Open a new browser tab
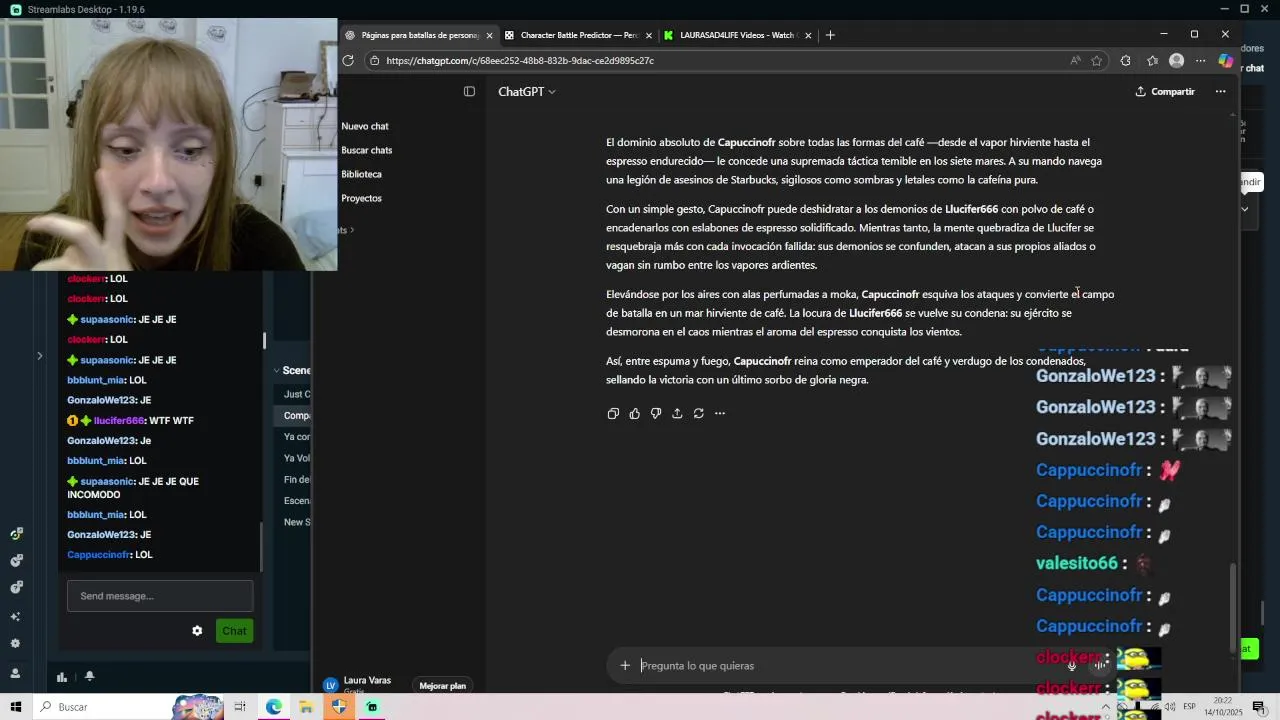 (830, 35)
